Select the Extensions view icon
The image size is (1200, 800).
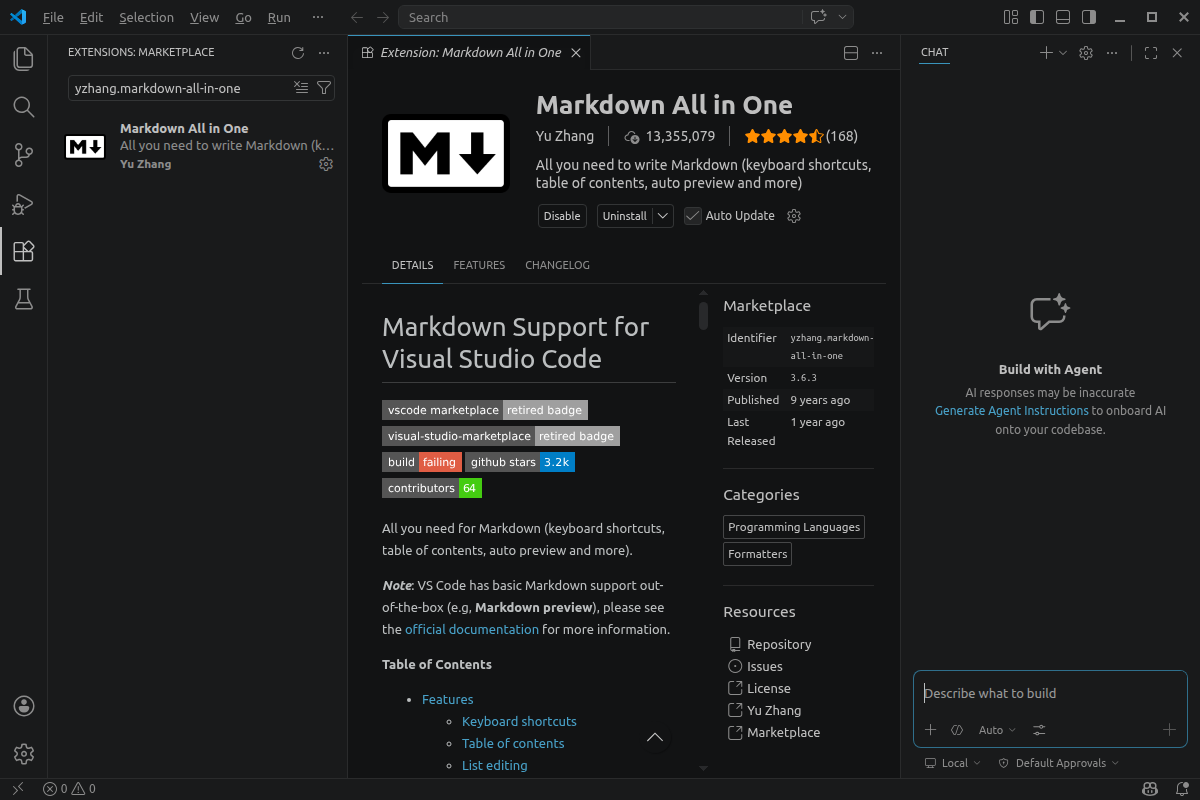(23, 251)
